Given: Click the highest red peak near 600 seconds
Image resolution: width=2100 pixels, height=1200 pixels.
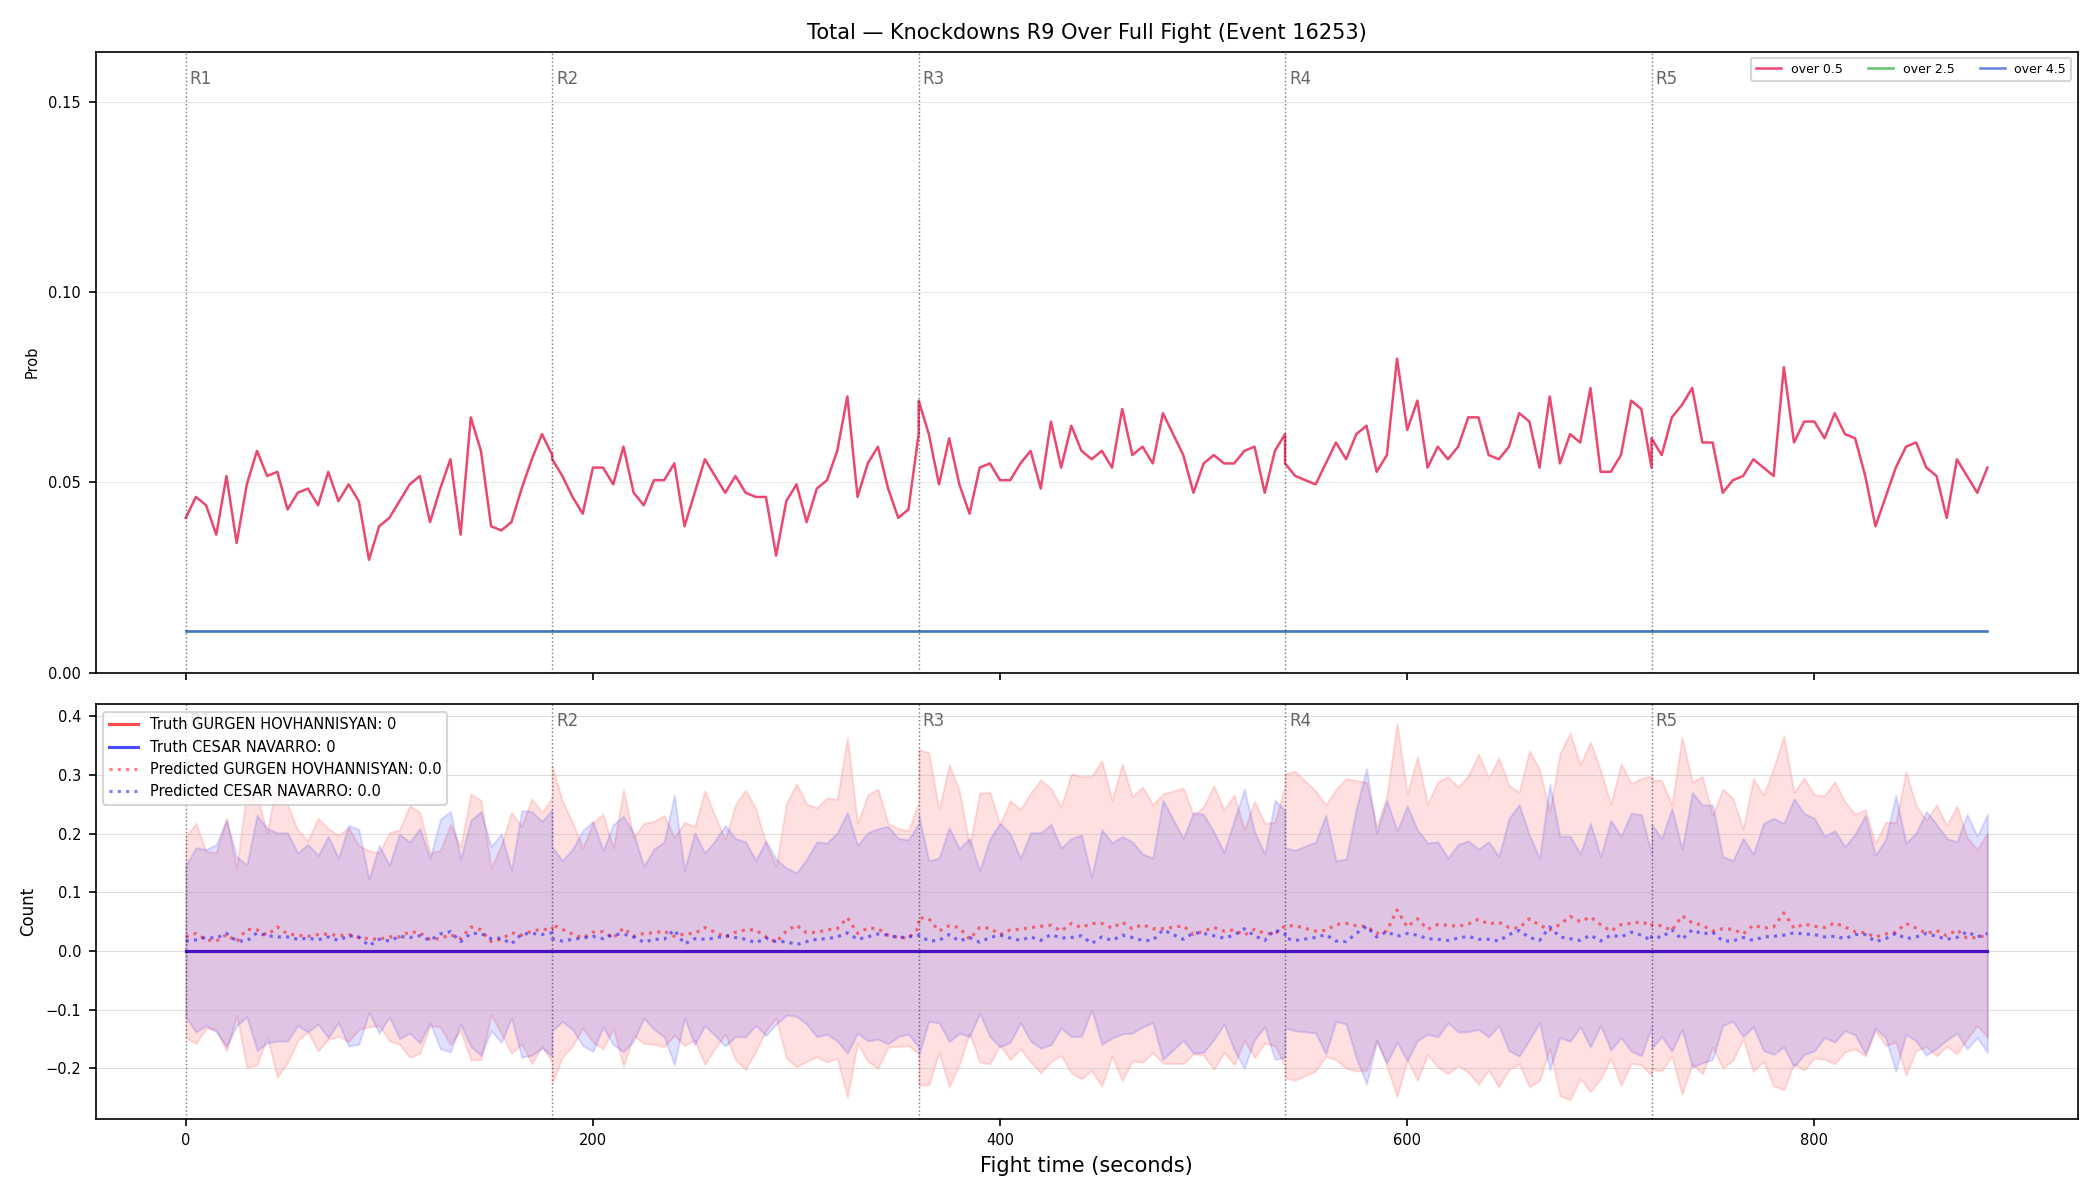Looking at the screenshot, I should [1397, 359].
